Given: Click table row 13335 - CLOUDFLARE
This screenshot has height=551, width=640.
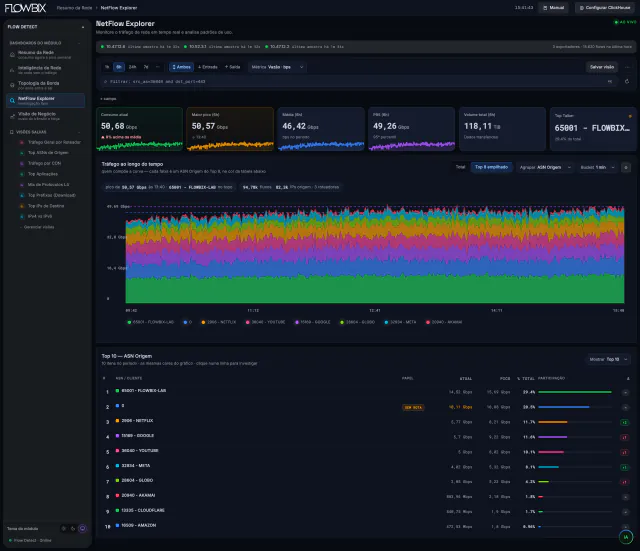Looking at the screenshot, I should tap(366, 511).
